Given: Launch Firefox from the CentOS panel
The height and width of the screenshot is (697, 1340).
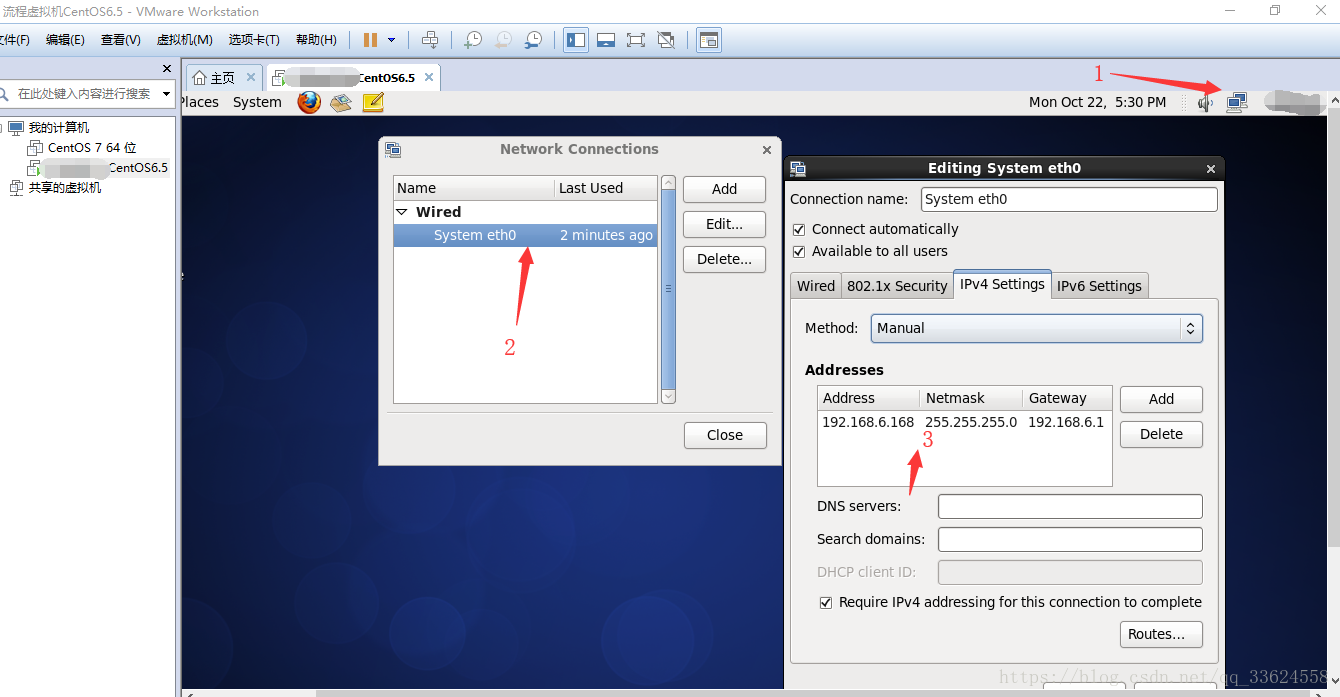Looking at the screenshot, I should click(x=309, y=102).
